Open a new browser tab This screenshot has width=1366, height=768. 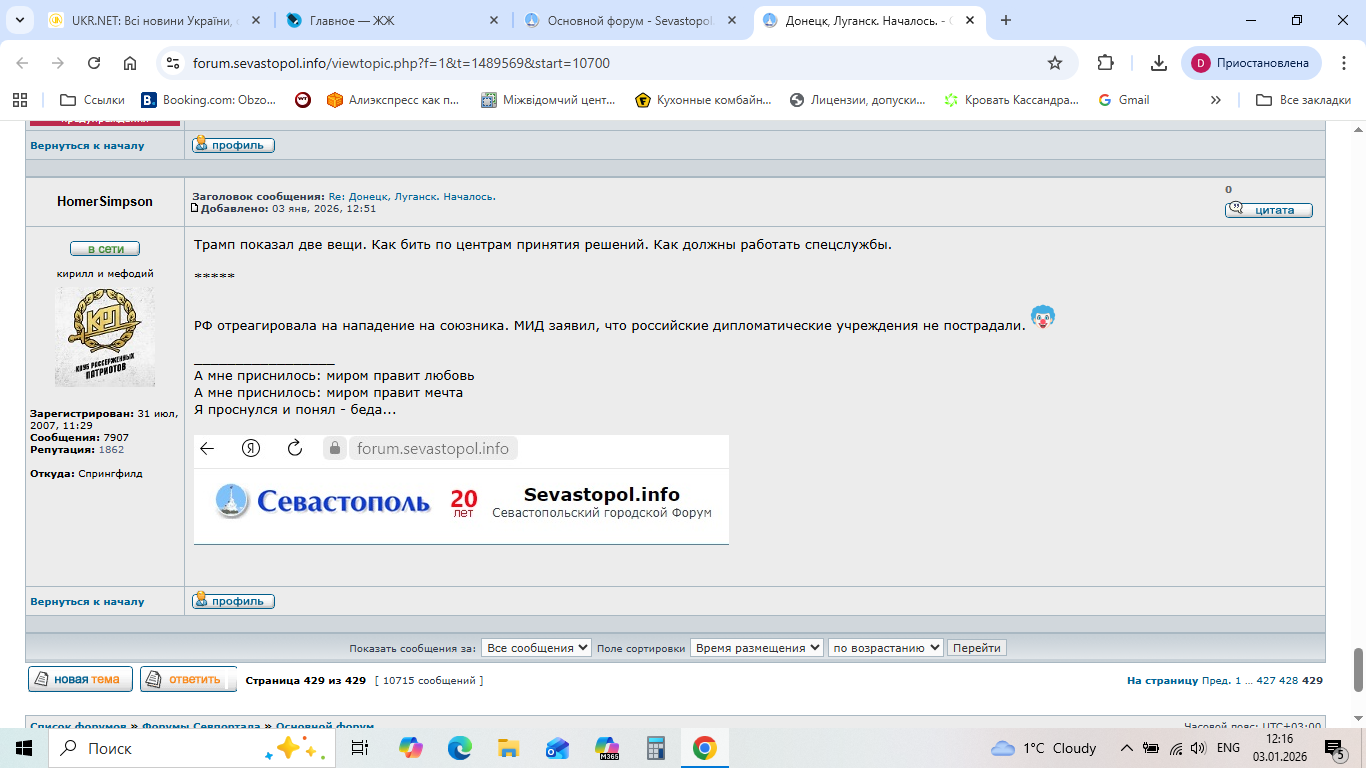[1006, 20]
